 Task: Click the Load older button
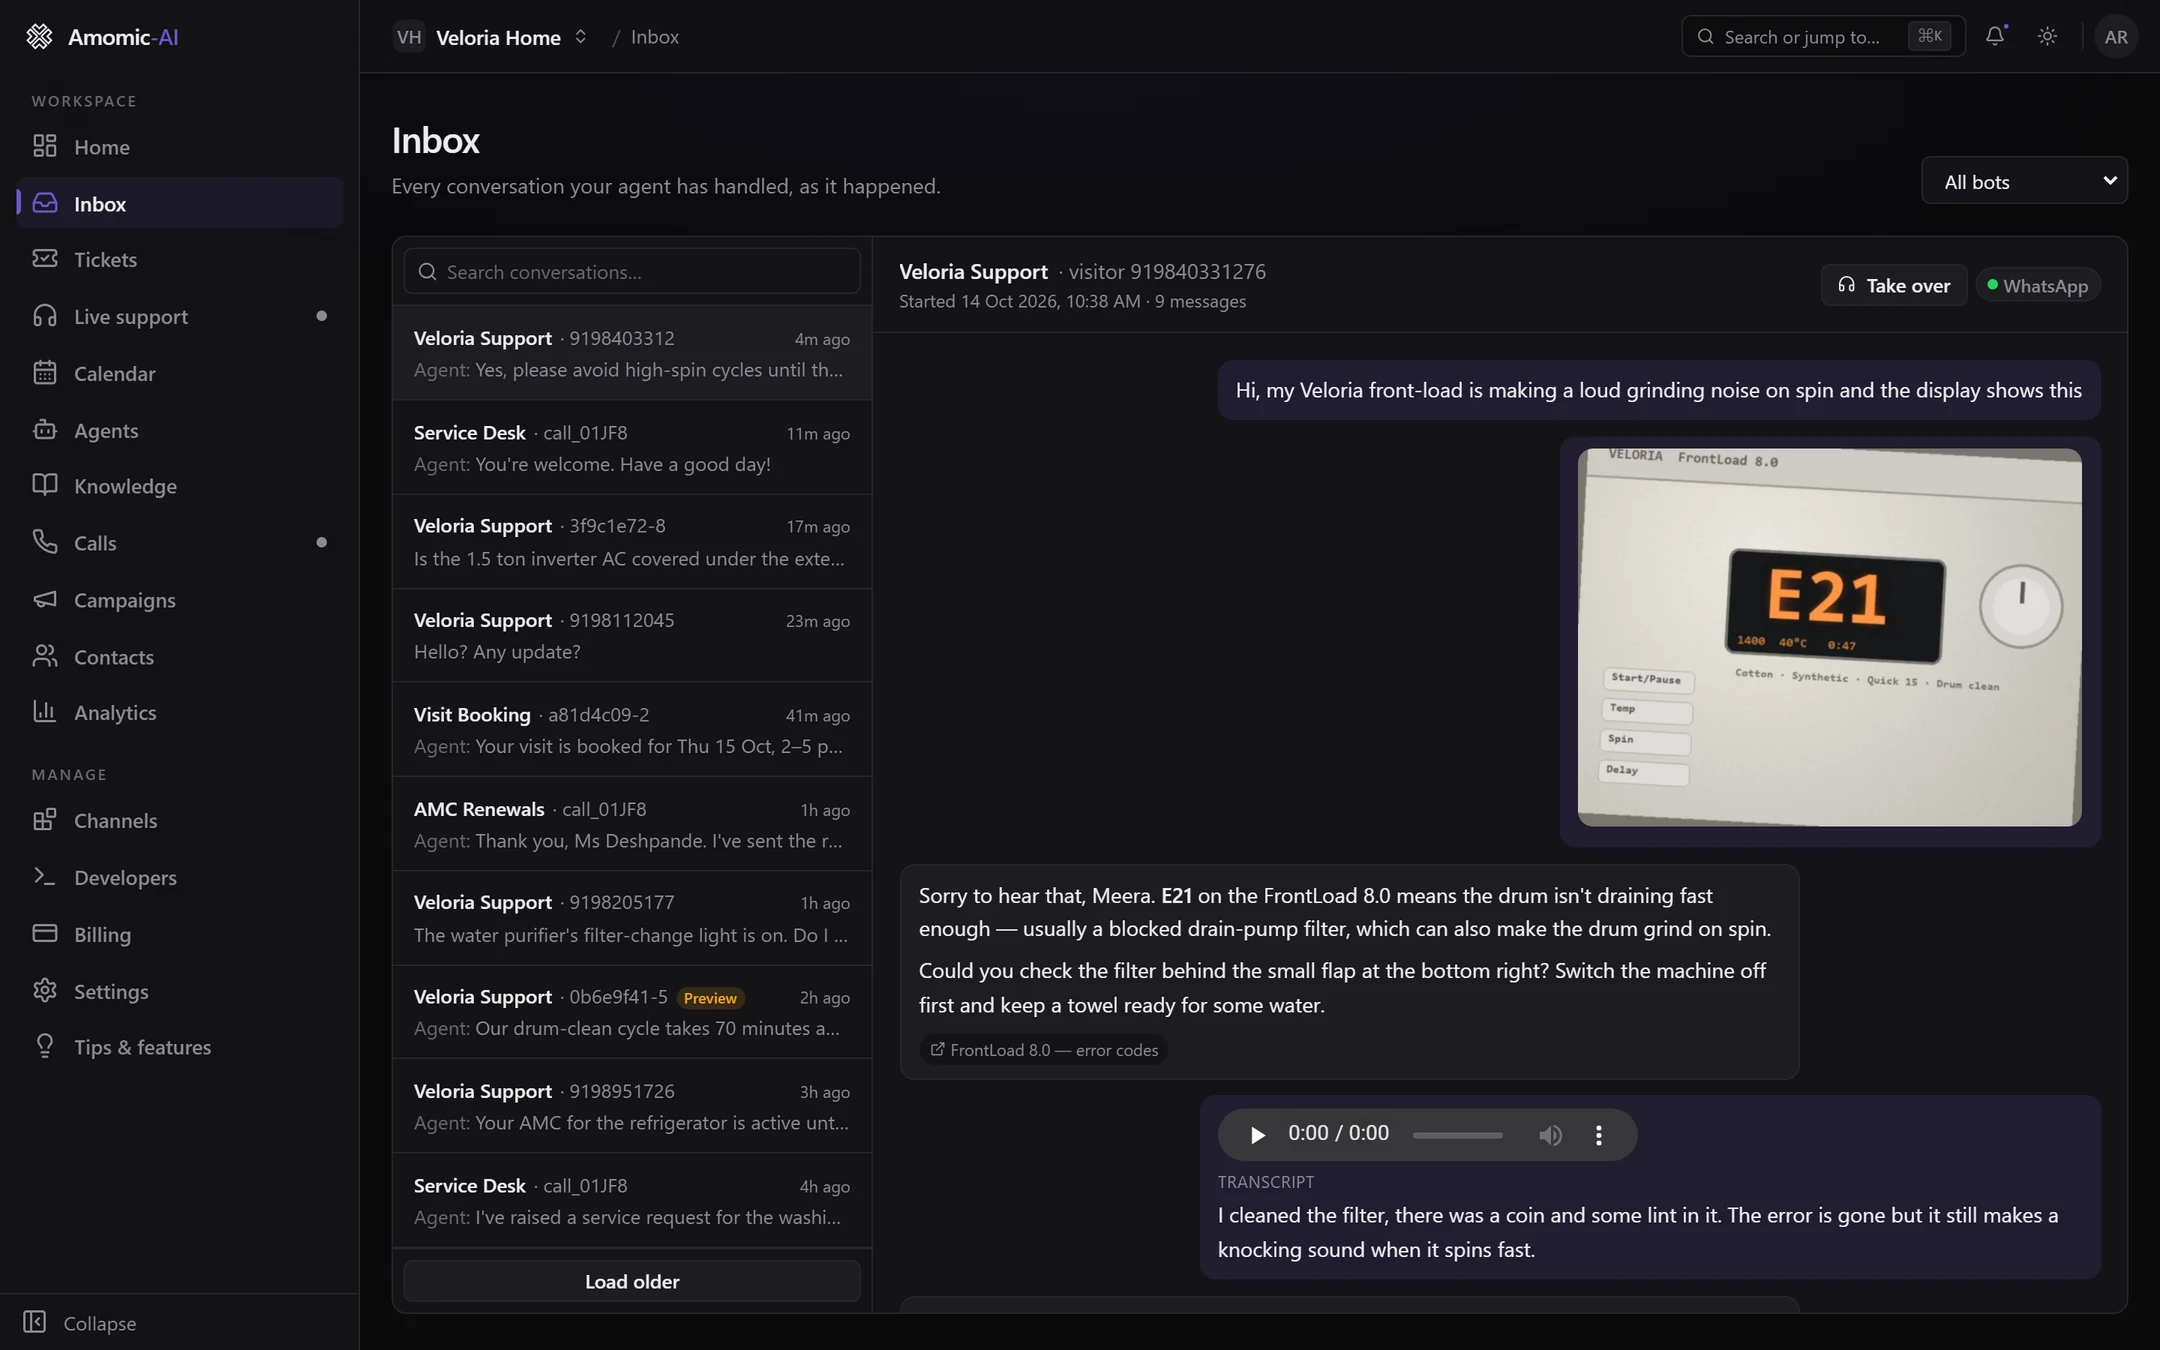pos(631,1281)
